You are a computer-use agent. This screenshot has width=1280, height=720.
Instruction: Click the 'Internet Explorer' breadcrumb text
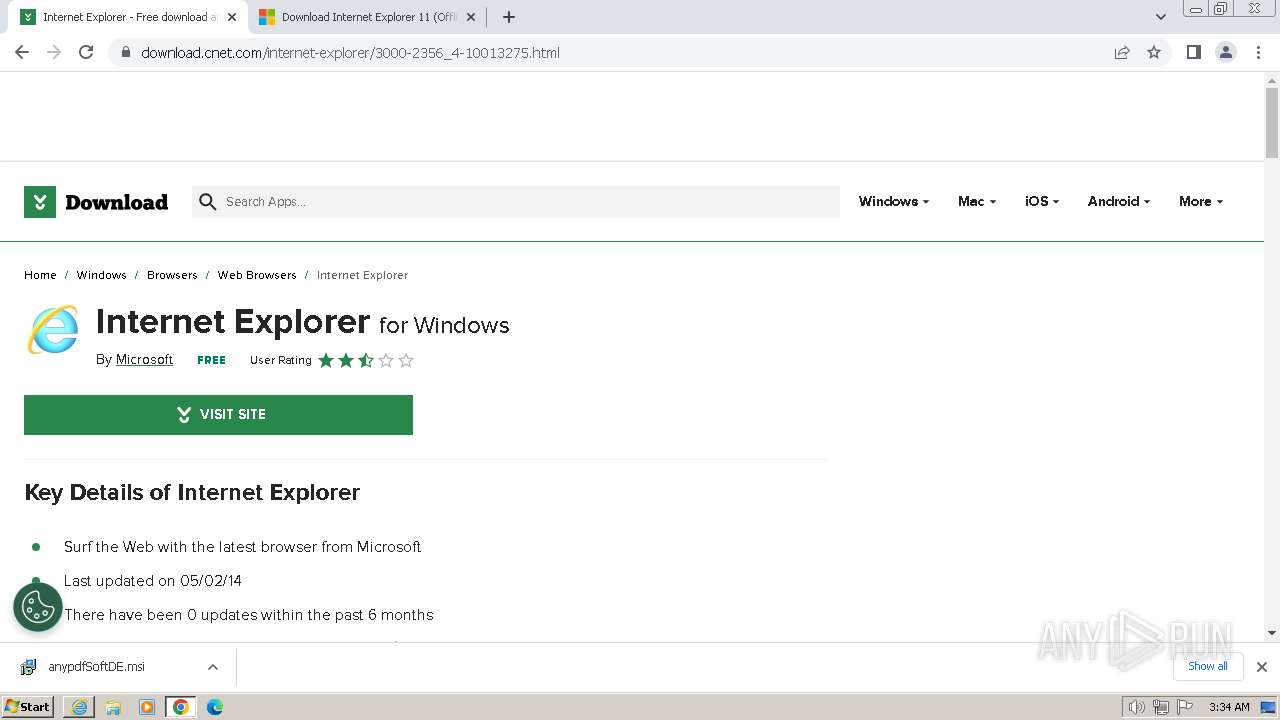pyautogui.click(x=362, y=275)
